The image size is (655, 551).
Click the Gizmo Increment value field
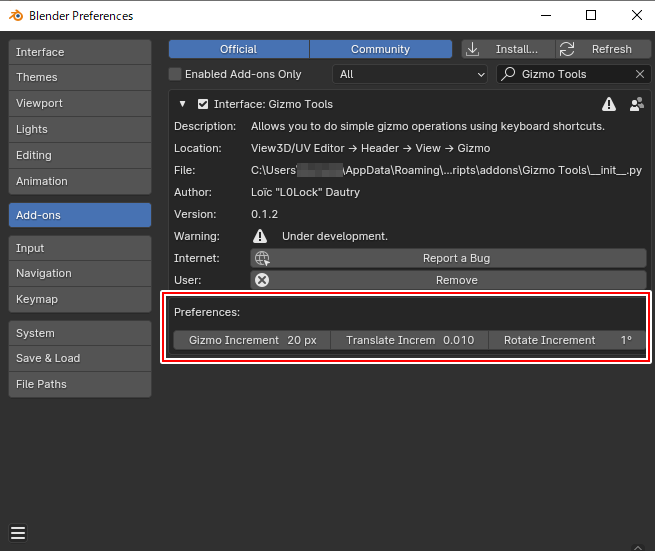click(x=252, y=340)
